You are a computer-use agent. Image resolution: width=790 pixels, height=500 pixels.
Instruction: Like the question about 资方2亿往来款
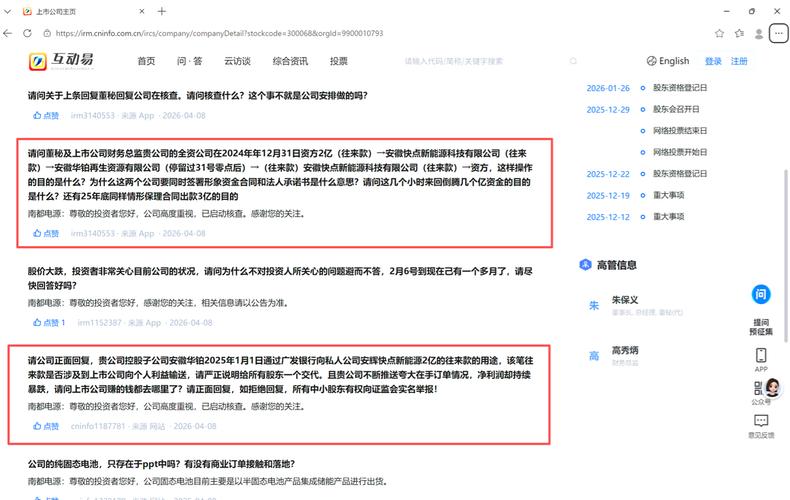pyautogui.click(x=46, y=233)
